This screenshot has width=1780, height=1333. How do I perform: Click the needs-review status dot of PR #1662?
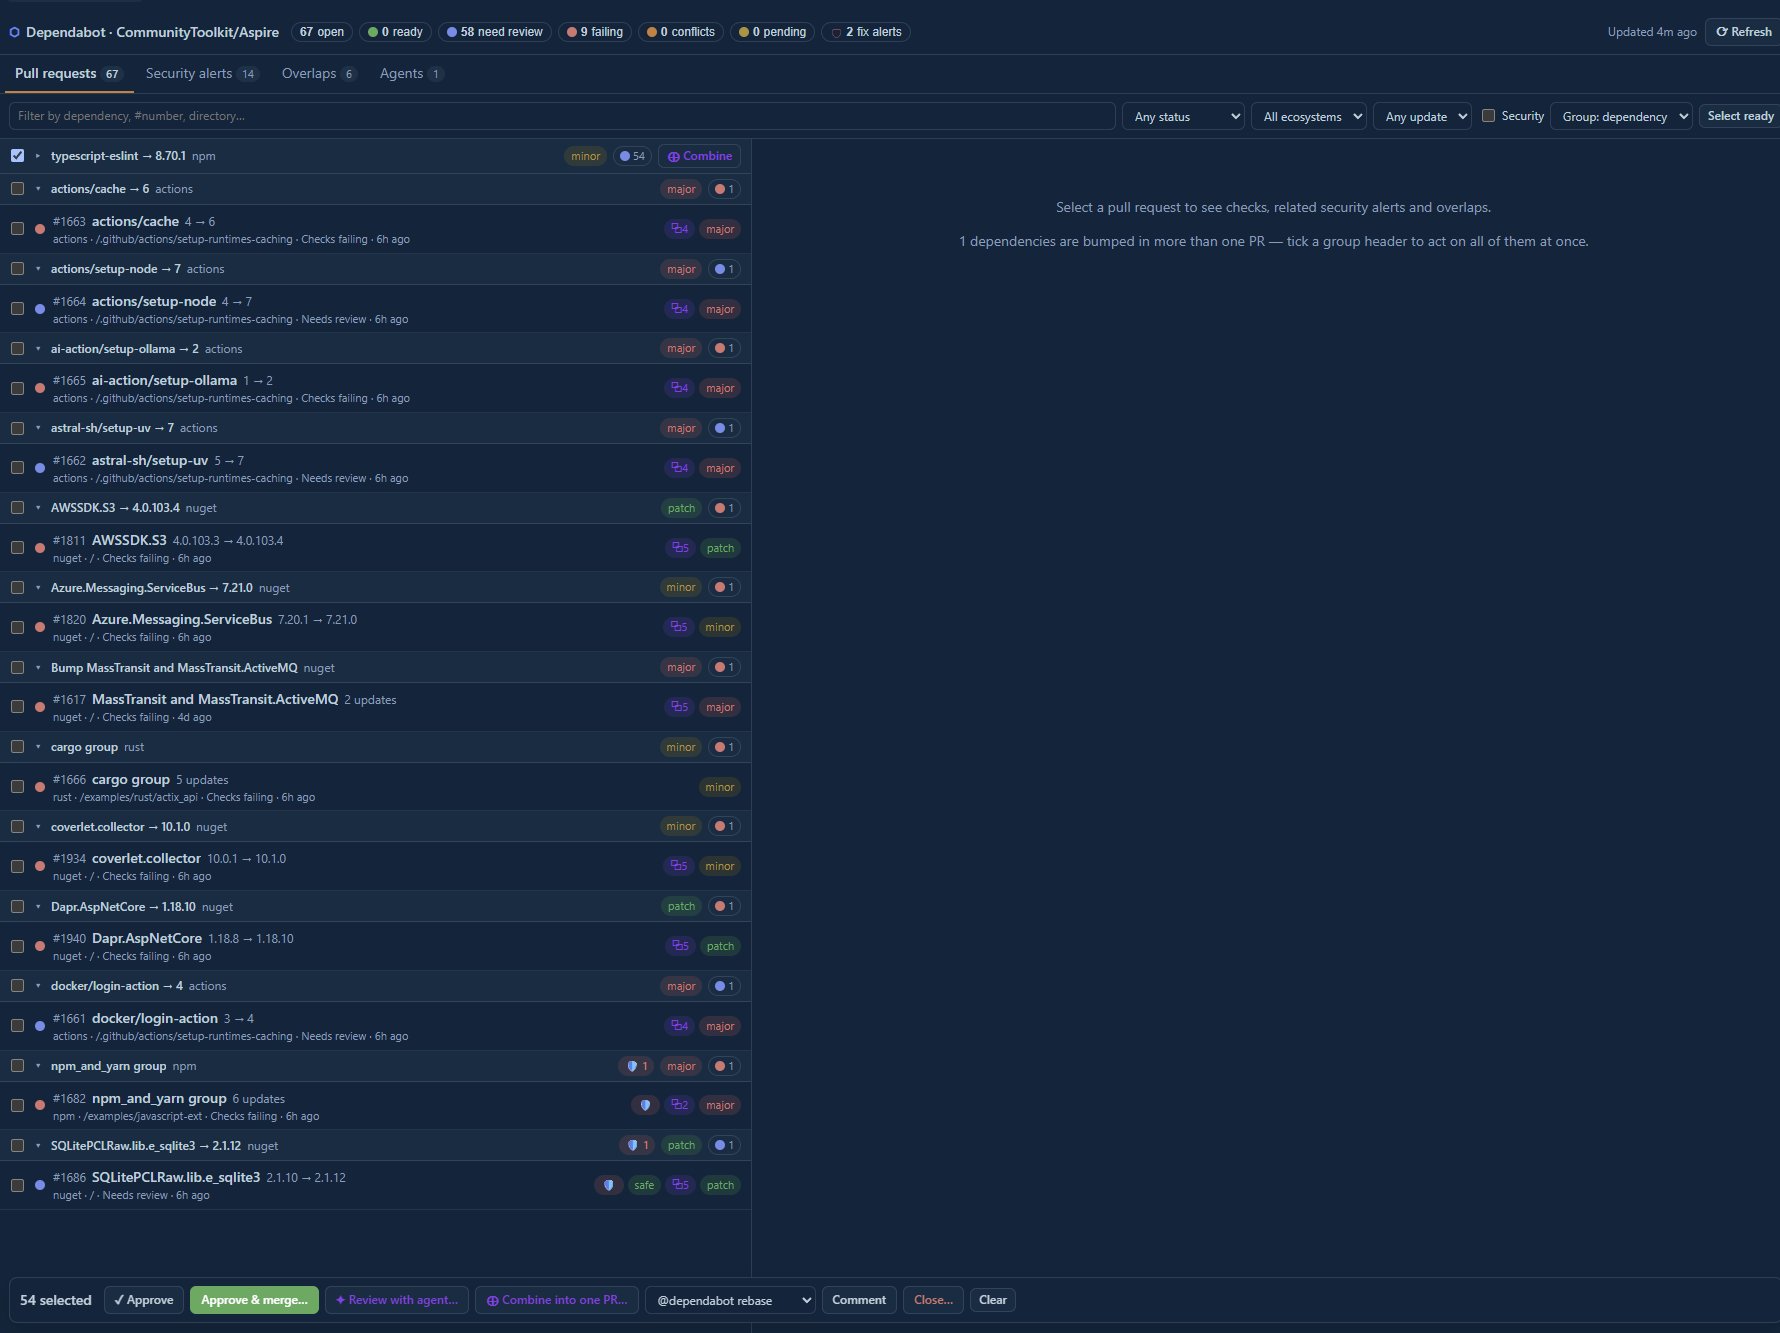(40, 468)
